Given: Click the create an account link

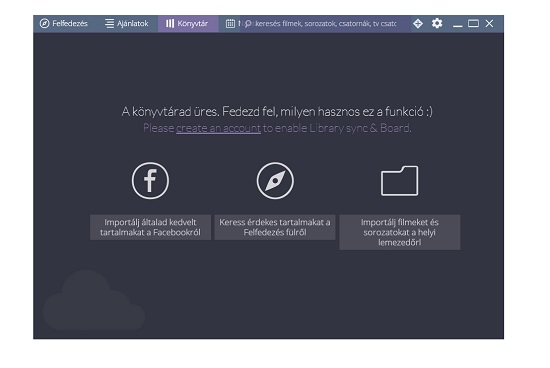Looking at the screenshot, I should (219, 128).
